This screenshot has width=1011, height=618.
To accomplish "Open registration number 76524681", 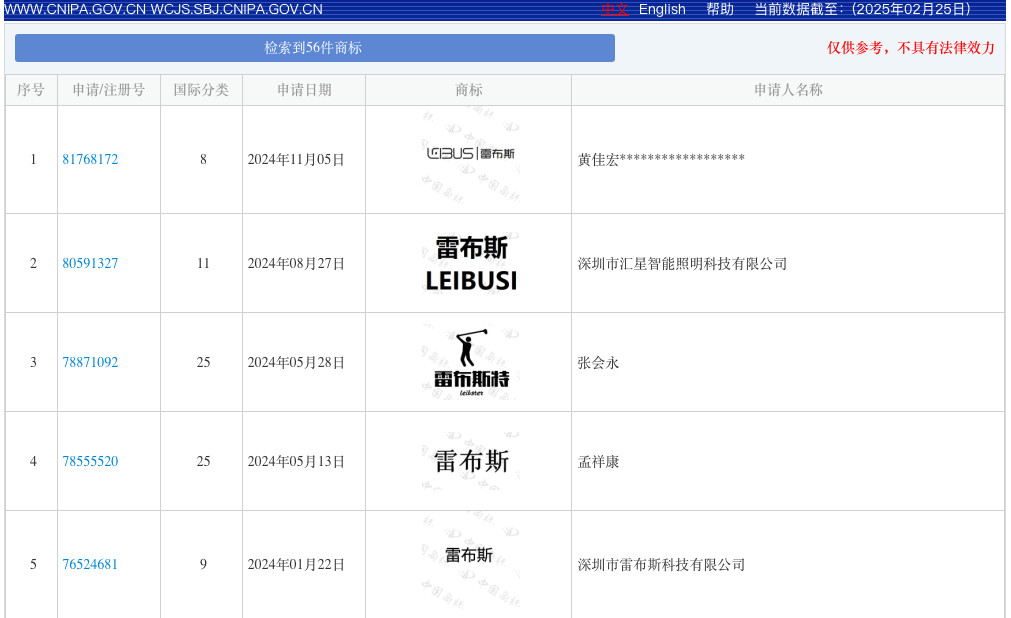I will [x=90, y=565].
